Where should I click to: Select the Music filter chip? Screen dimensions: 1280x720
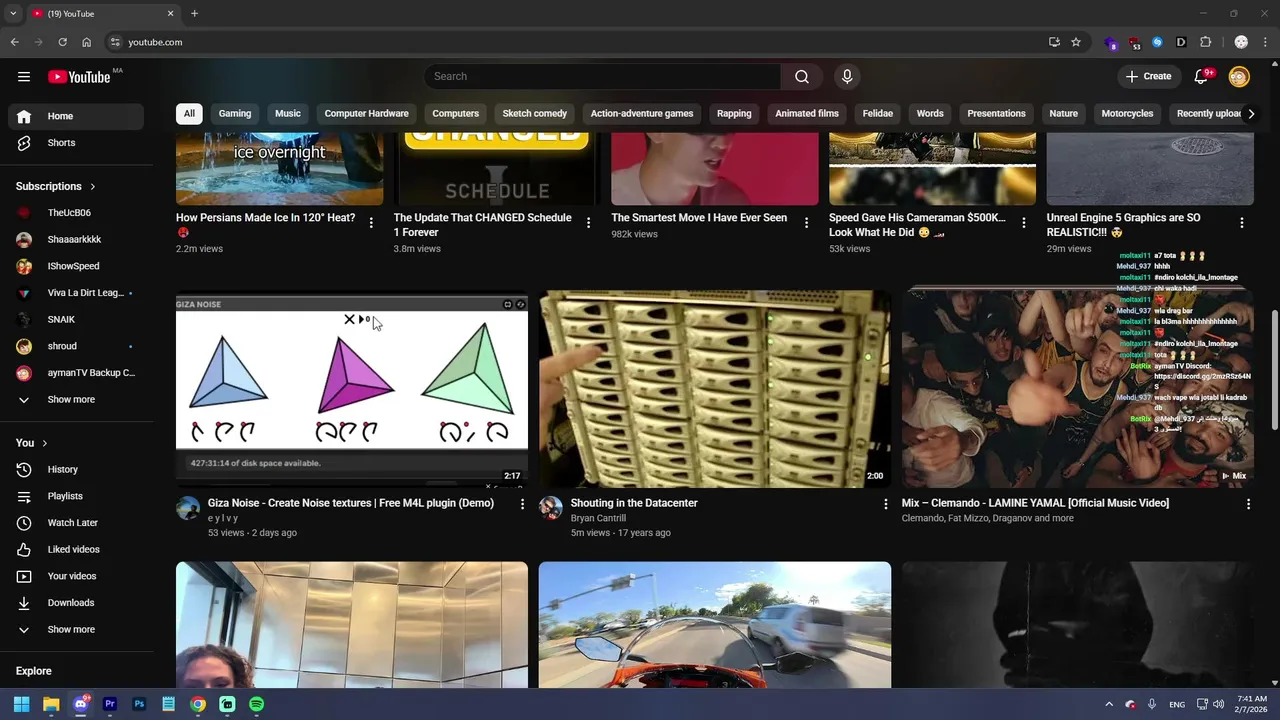coord(288,114)
